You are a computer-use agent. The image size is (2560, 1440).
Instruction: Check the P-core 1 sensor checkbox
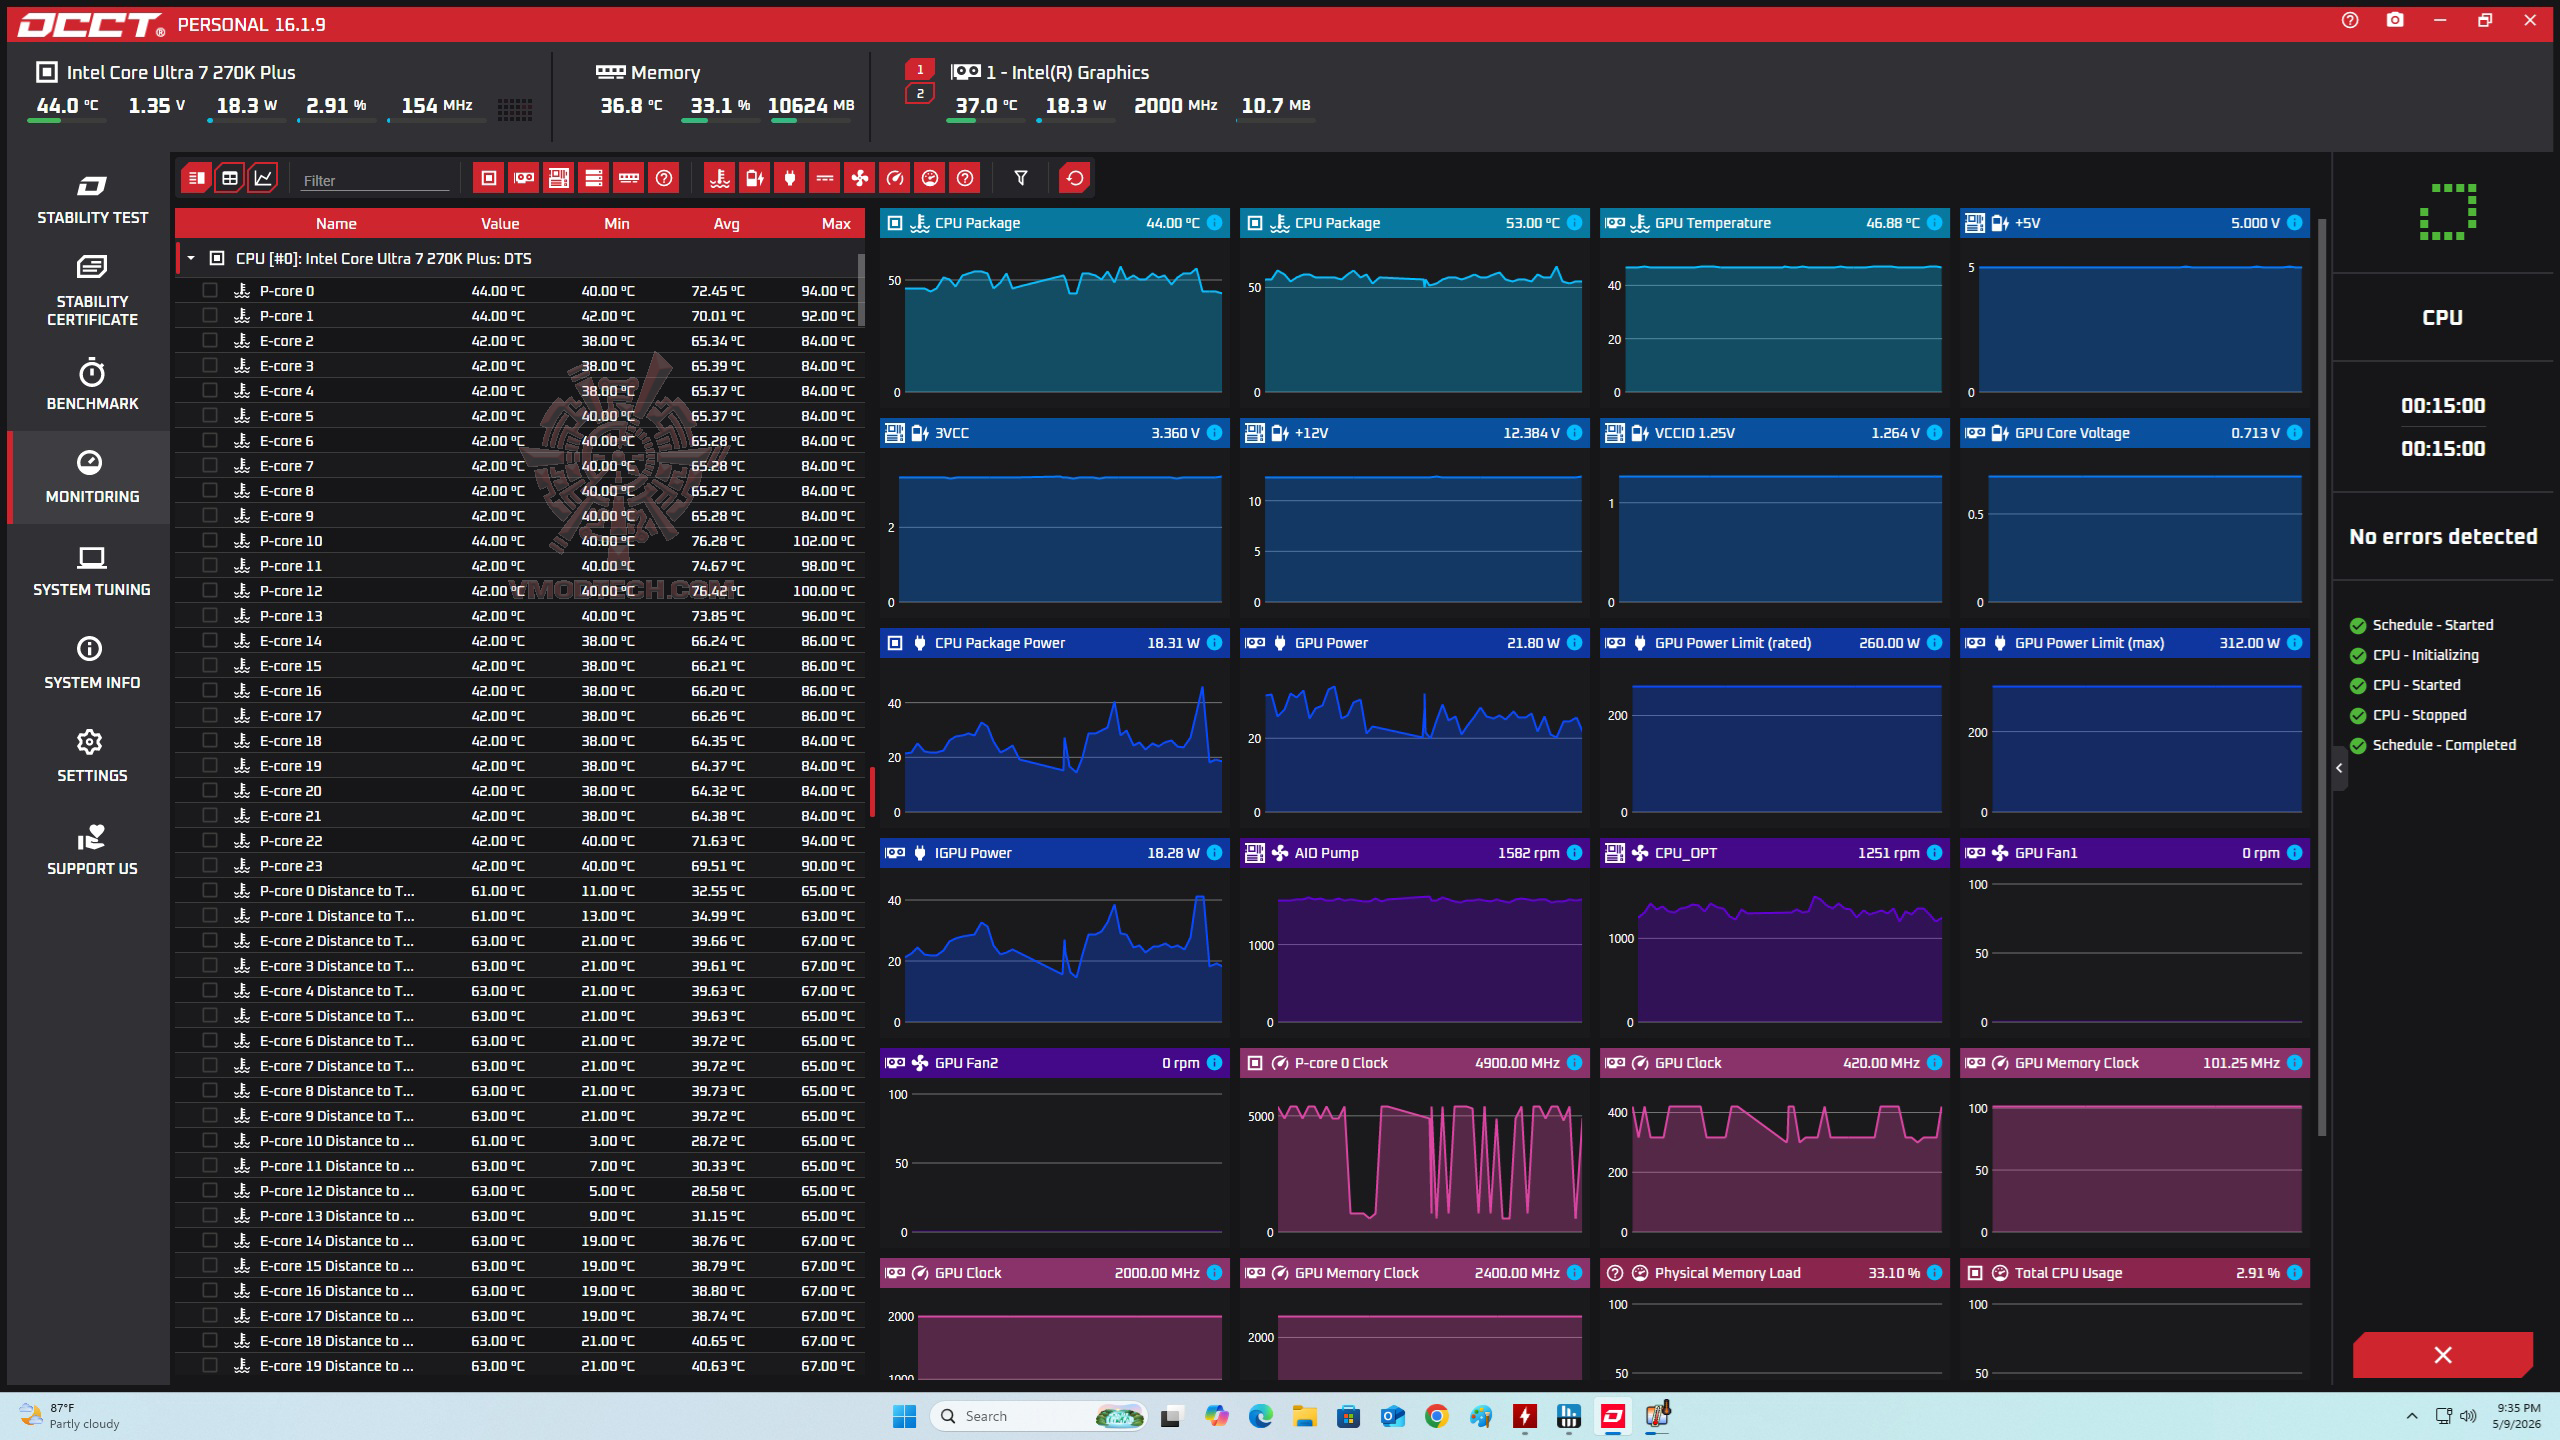point(209,316)
